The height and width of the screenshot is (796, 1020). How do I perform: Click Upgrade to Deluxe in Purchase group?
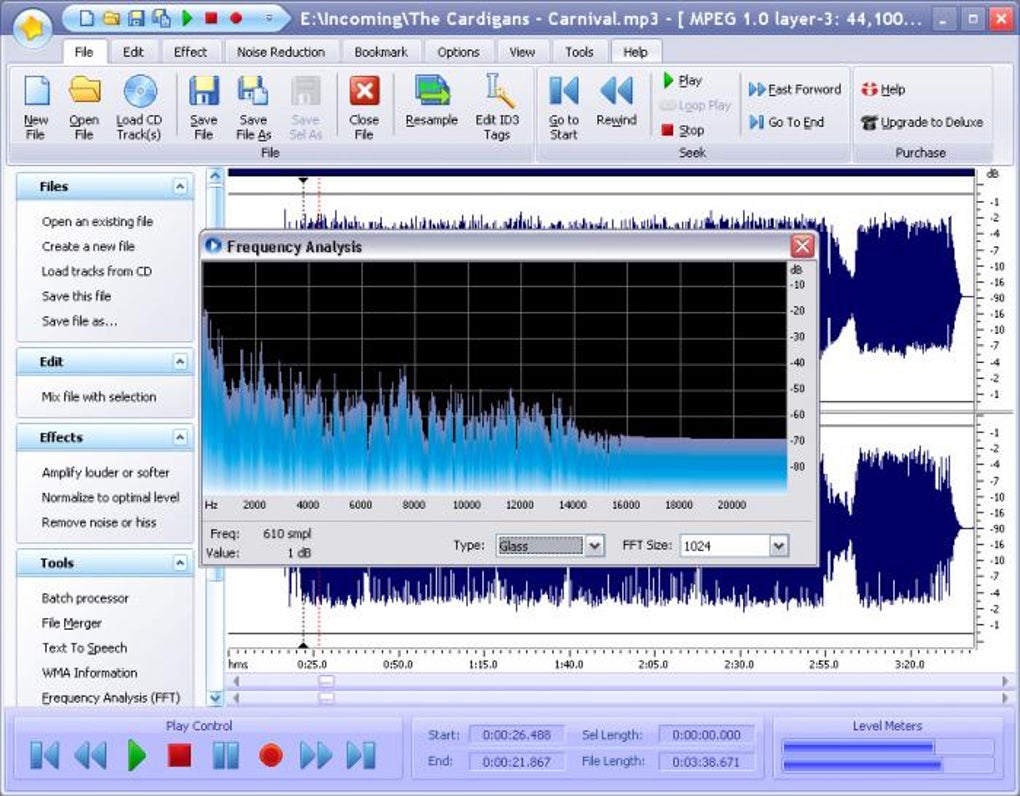[922, 122]
